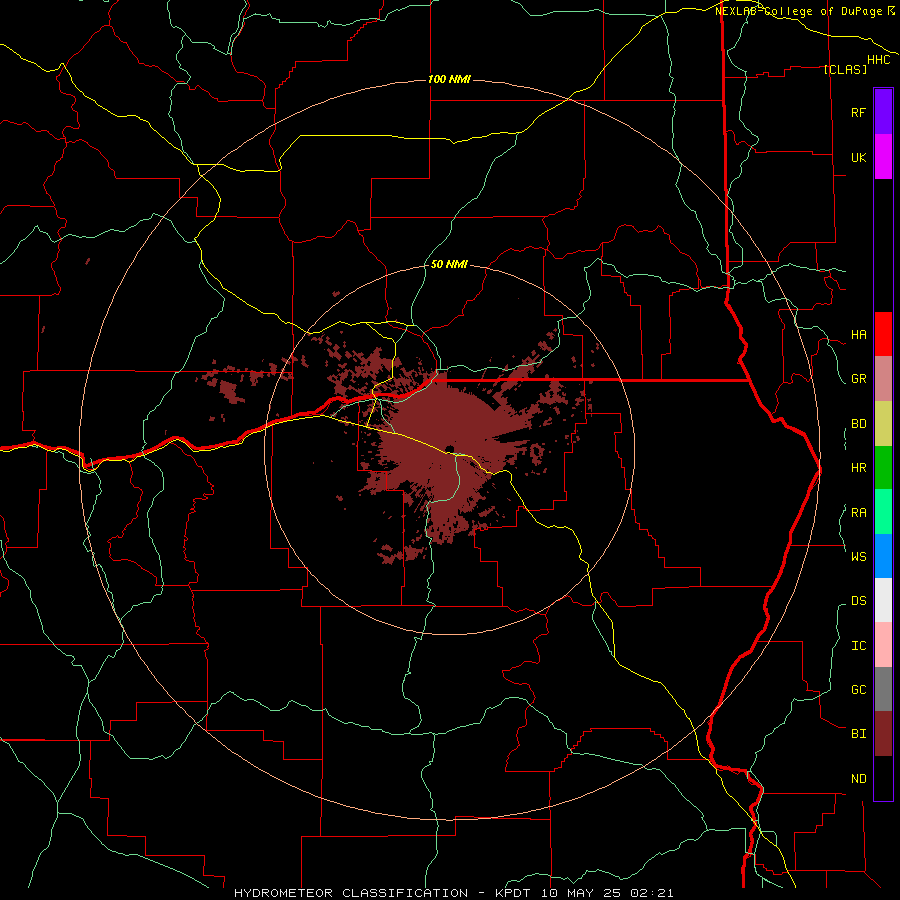900x900 pixels.
Task: Click the UK magenta legend swatch
Action: (883, 157)
